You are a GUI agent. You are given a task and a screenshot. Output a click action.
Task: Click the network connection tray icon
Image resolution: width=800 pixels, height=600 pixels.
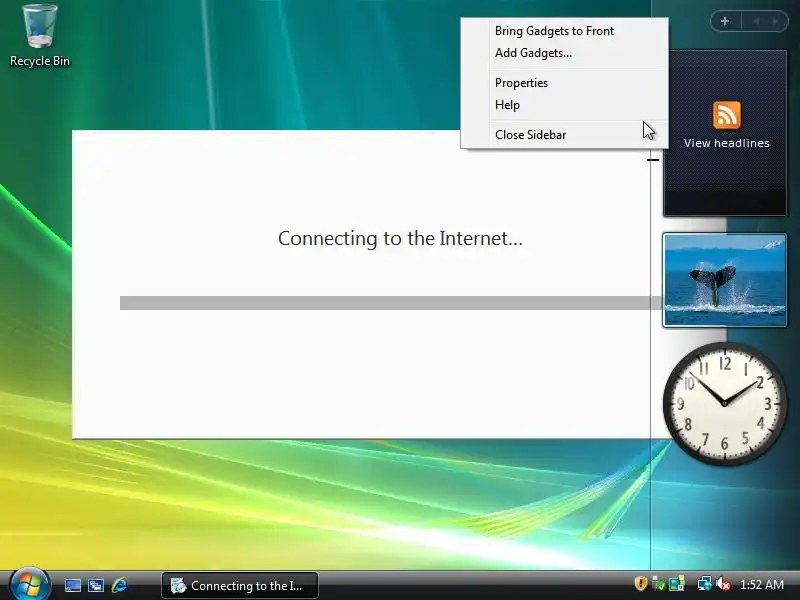(x=705, y=583)
